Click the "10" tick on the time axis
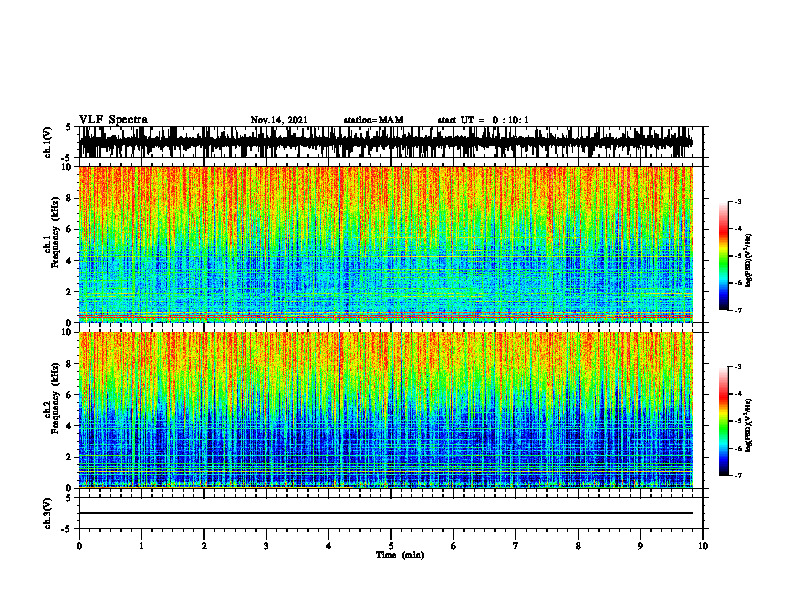Screen dimensions: 792x612 (x=703, y=546)
